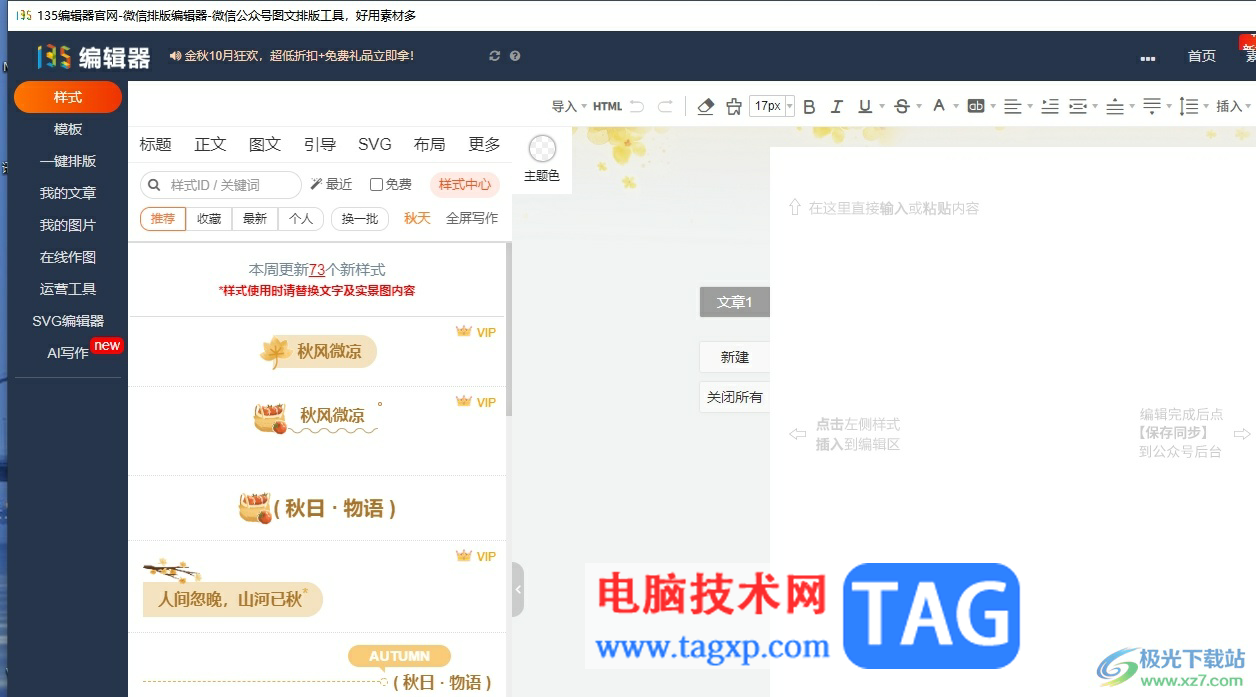The image size is (1256, 697).
Task: Open 我的文章 in left sidebar
Action: (68, 193)
